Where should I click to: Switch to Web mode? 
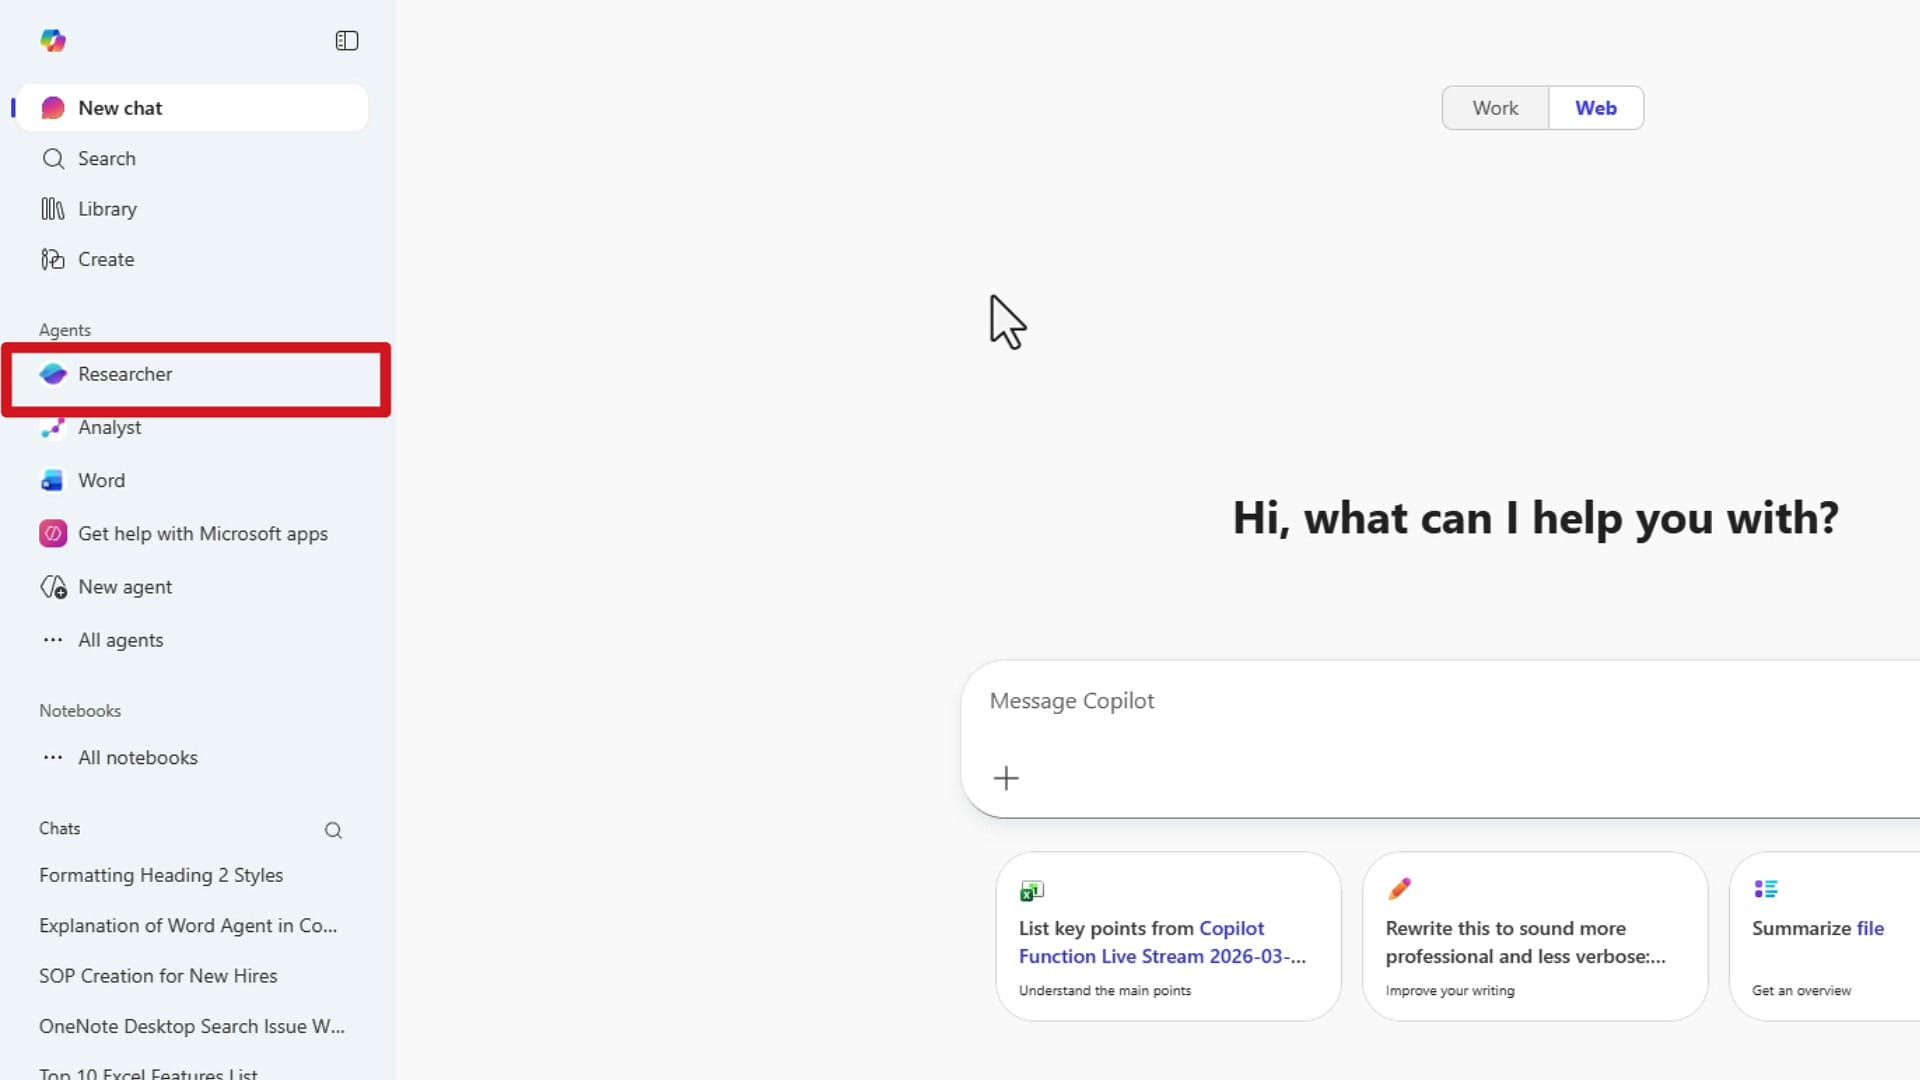pos(1595,107)
